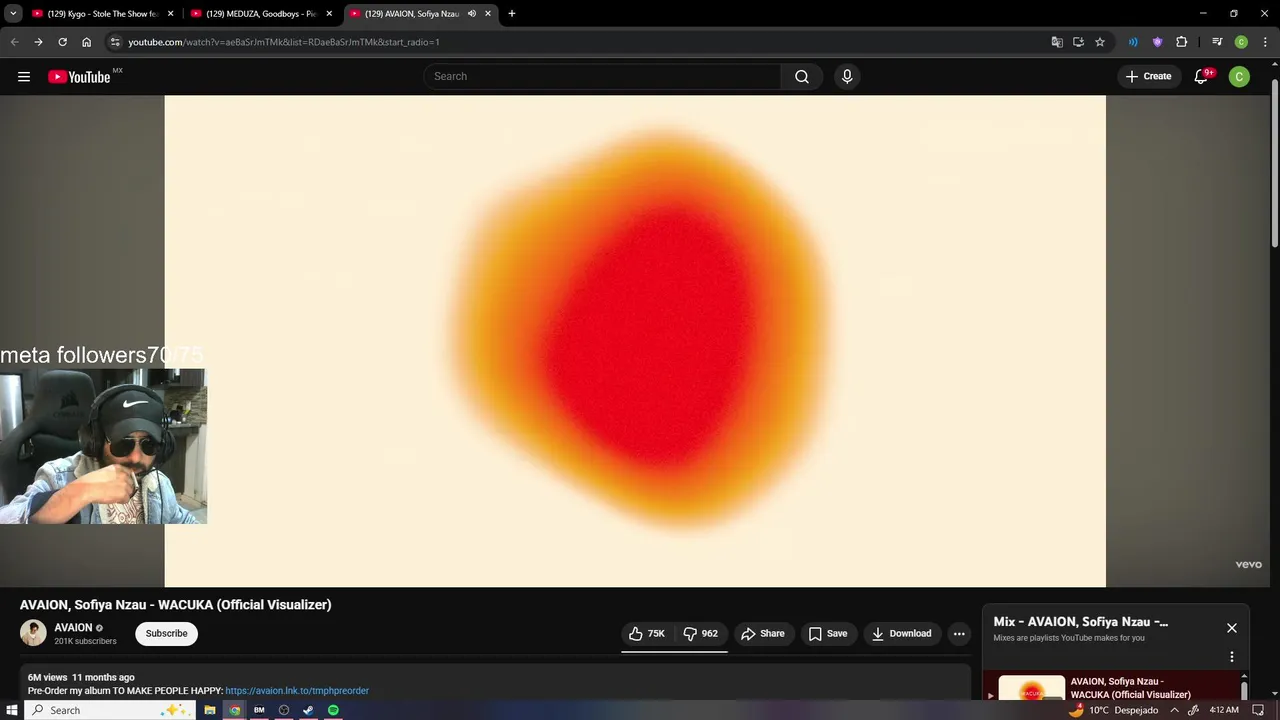Mute the AVAION tab audio icon
This screenshot has width=1280, height=720.
tap(472, 14)
